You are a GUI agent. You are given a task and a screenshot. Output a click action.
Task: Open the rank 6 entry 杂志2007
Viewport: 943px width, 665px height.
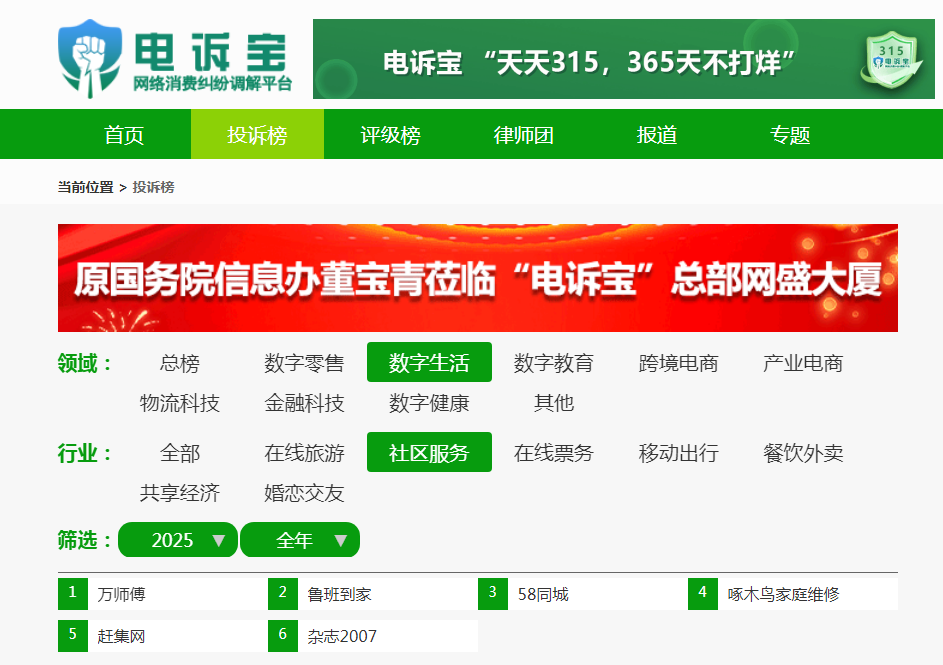coord(373,636)
